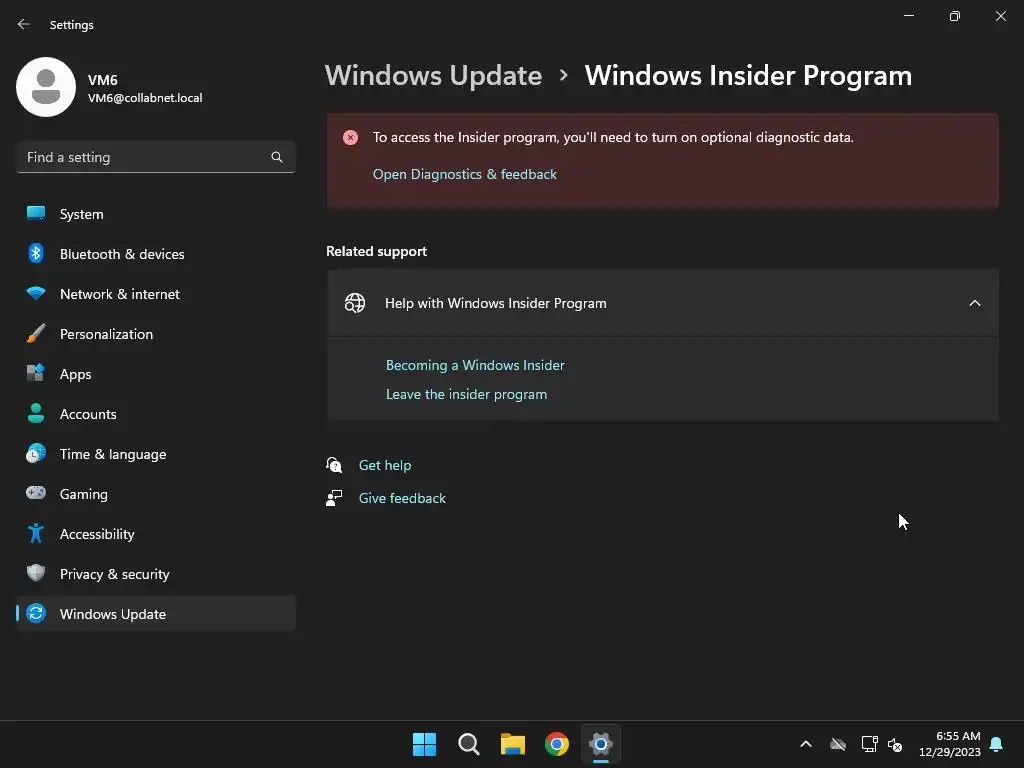The image size is (1024, 768).
Task: Click the System monitor icon in sidebar
Action: click(36, 214)
